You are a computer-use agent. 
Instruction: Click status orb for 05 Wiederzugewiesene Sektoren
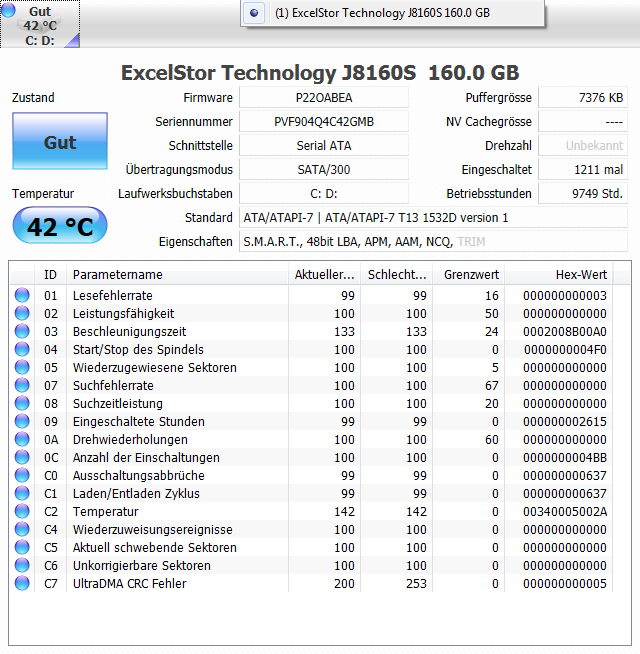point(22,367)
